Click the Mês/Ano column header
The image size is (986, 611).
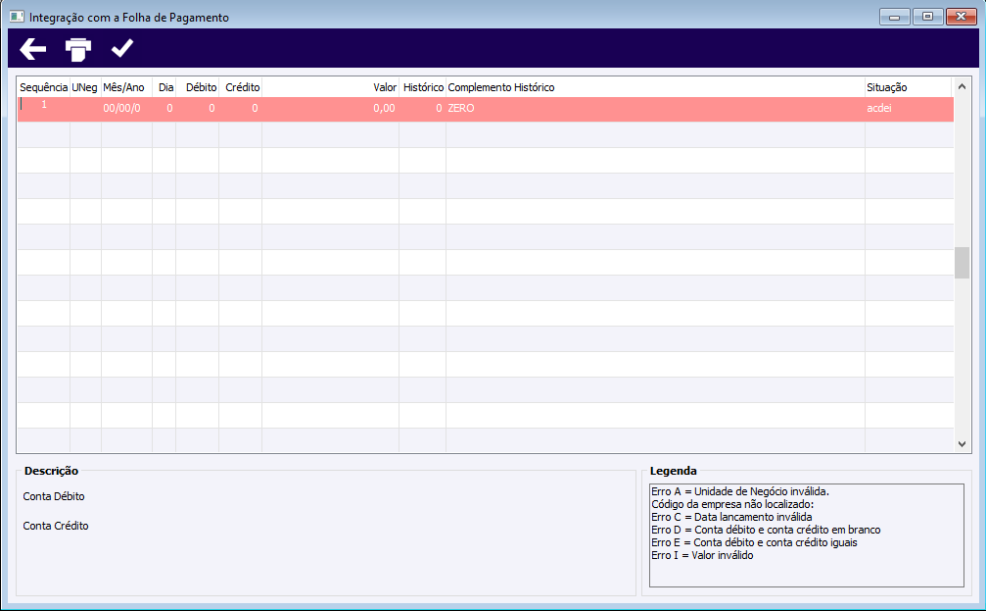point(126,87)
